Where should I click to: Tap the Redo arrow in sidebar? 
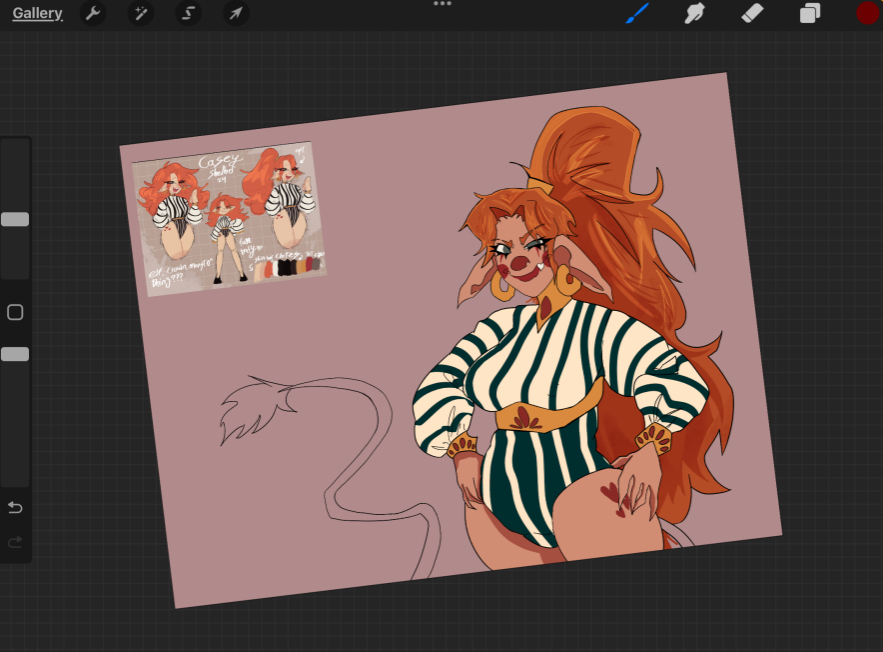pyautogui.click(x=15, y=542)
